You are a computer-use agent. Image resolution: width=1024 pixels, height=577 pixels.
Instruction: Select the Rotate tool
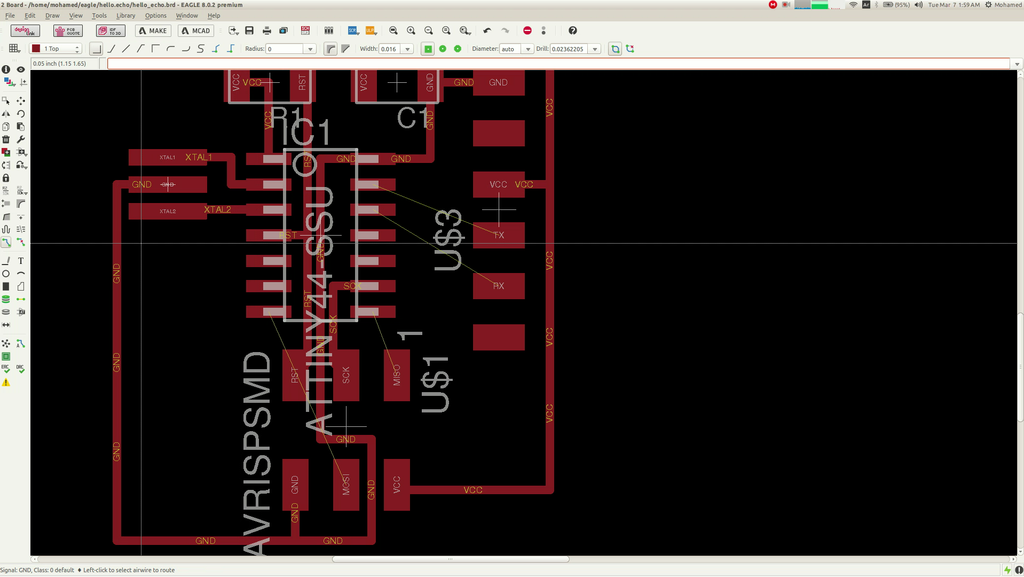pyautogui.click(x=21, y=114)
